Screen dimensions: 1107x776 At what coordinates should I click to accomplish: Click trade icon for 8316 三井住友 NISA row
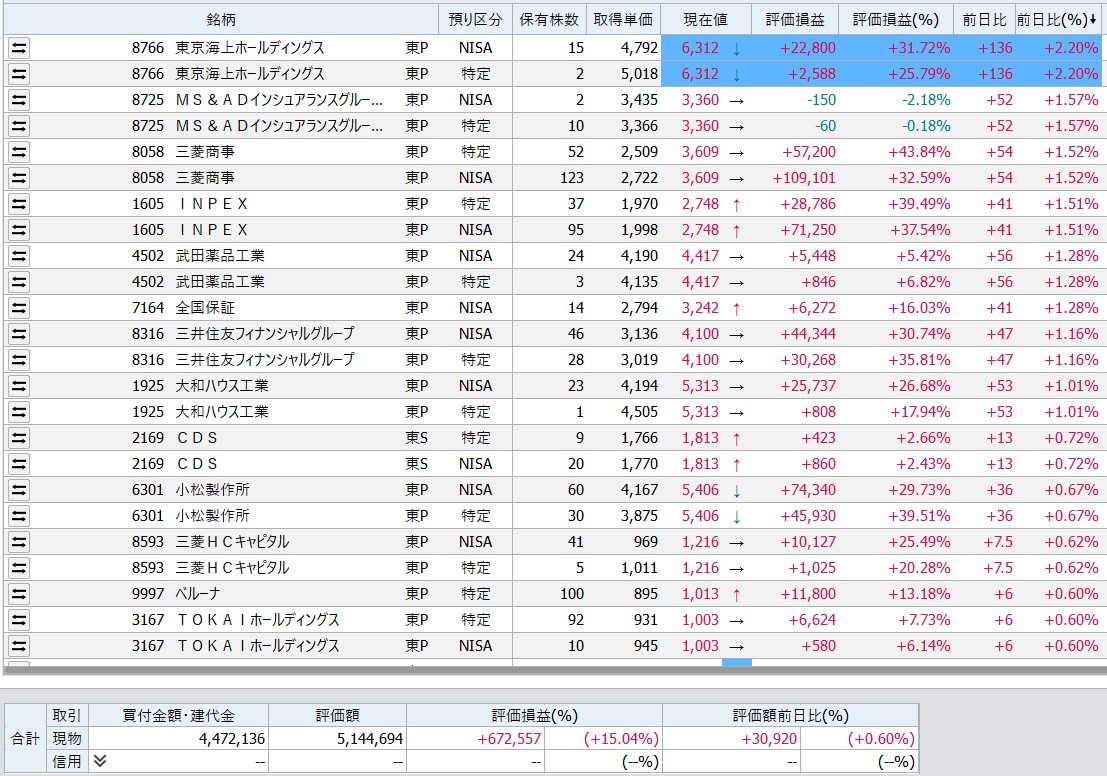[x=19, y=334]
